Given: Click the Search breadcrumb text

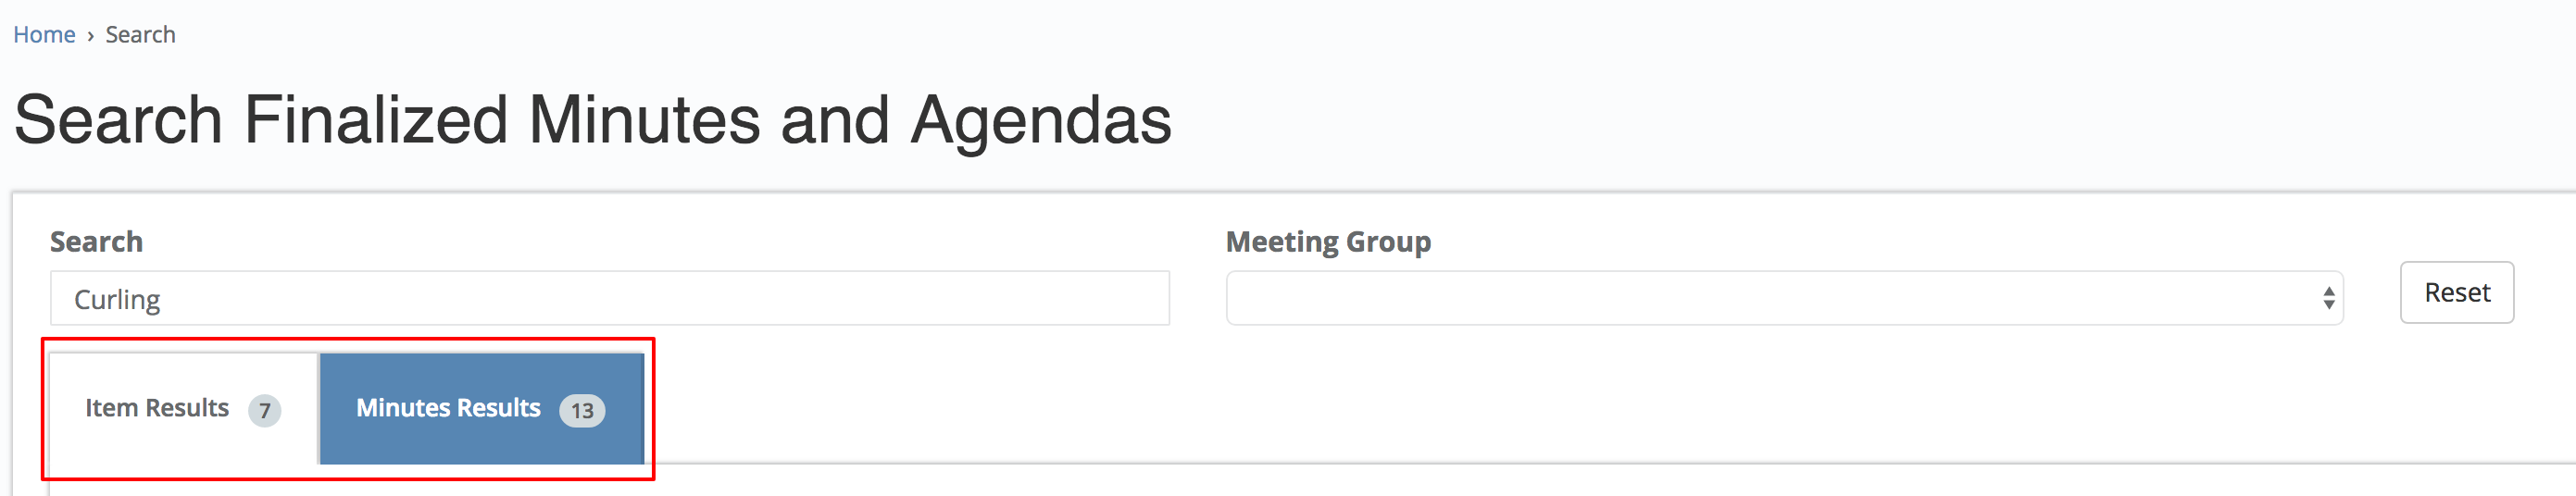Looking at the screenshot, I should click(140, 35).
